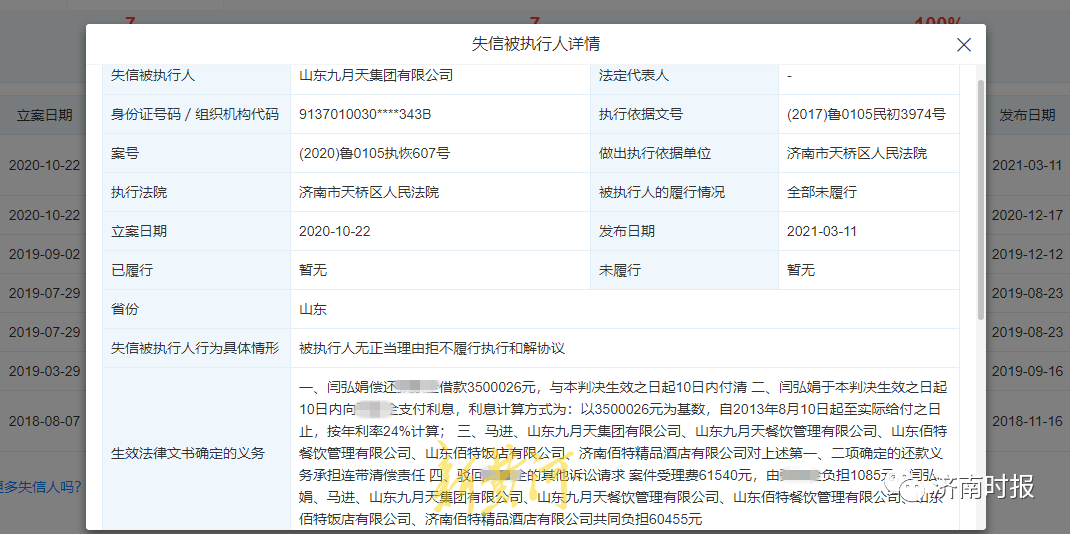1070x534 pixels.
Task: Click 做出执行依据单位 value 济南市天桥区人民法院
Action: [857, 153]
